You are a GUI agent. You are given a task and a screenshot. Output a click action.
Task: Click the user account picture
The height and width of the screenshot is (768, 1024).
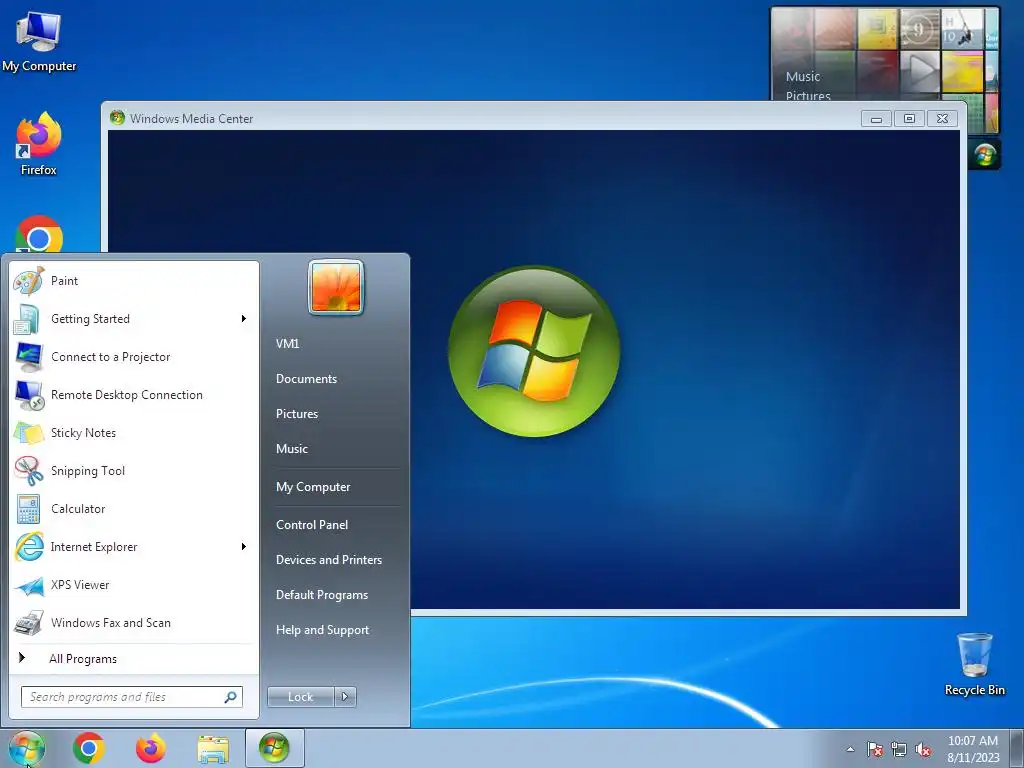tap(336, 287)
